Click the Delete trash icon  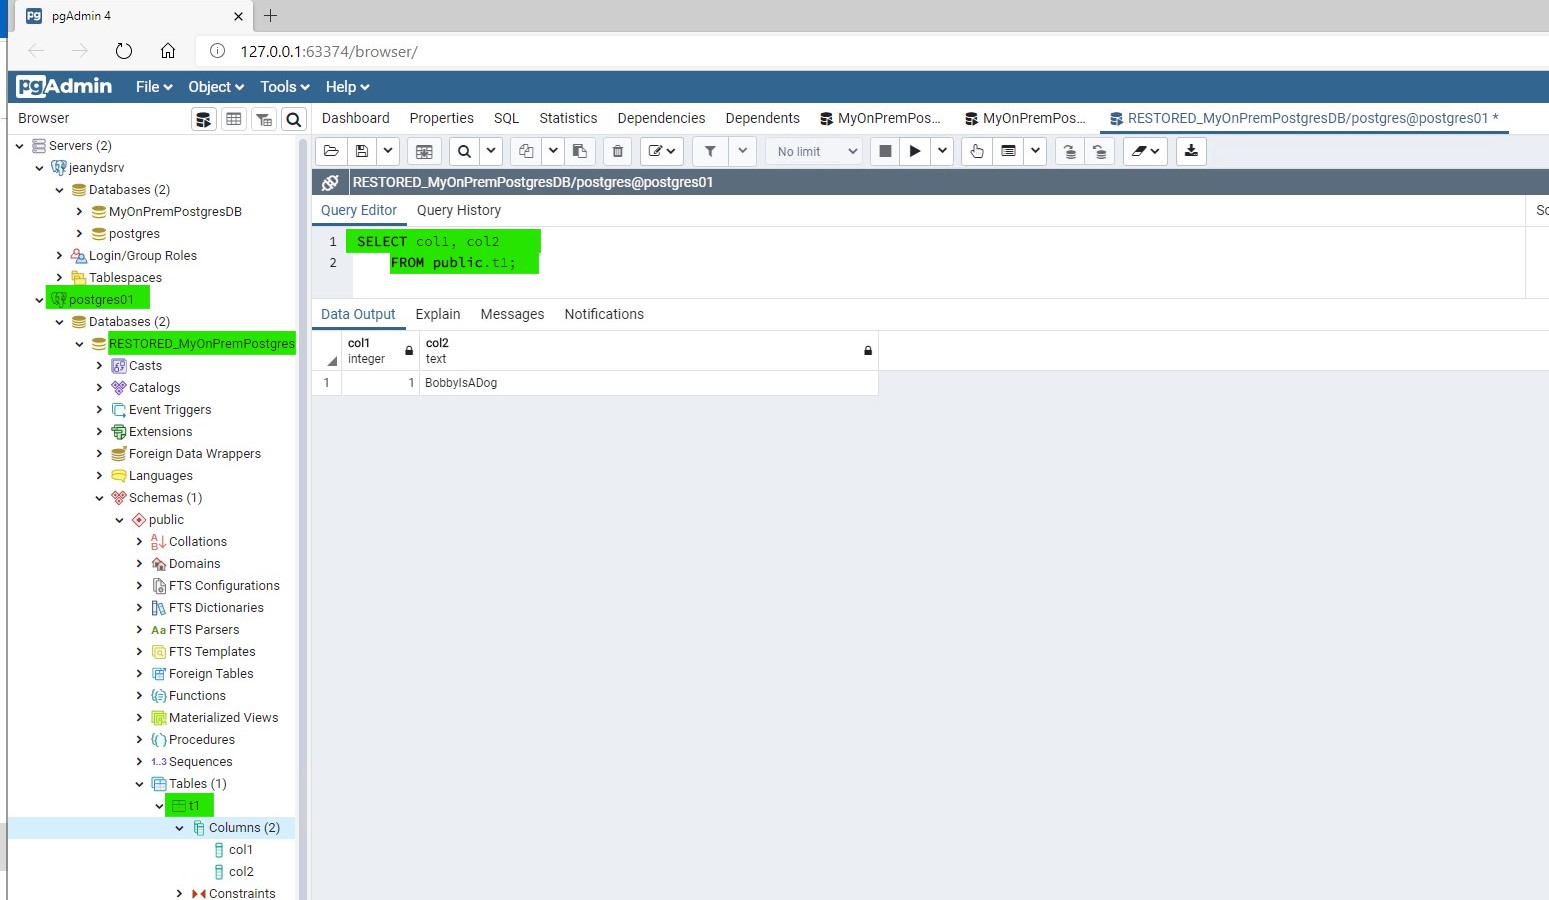(x=618, y=151)
